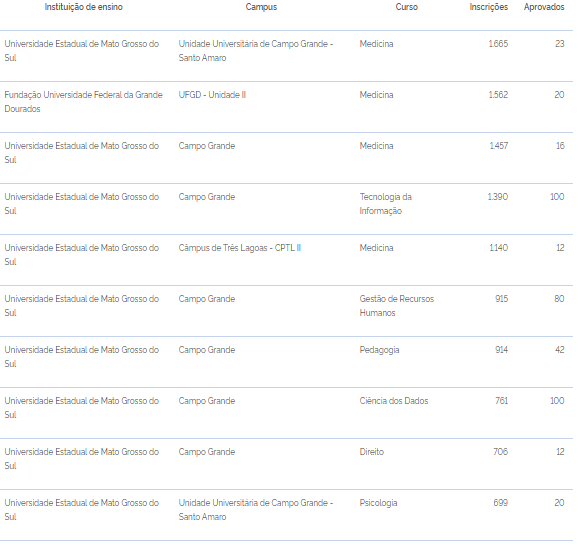Click the Pedagogia course cell

(x=379, y=350)
